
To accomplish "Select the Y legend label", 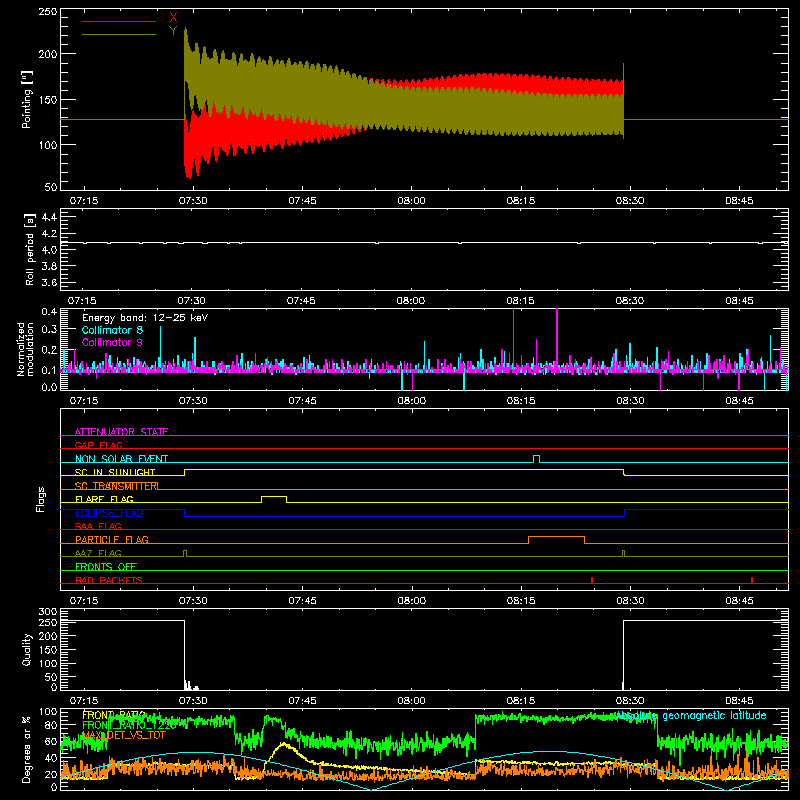I will tap(173, 31).
